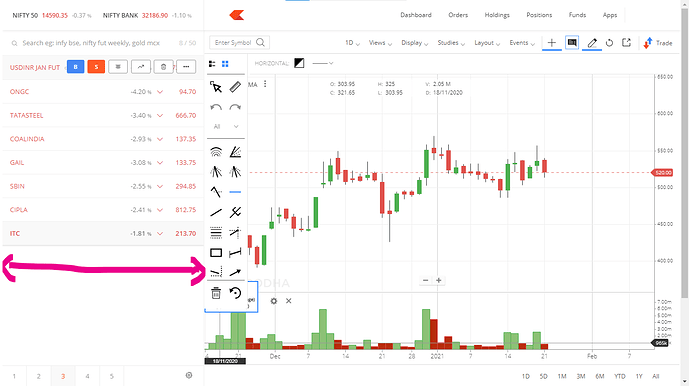Open the Holdings page
The height and width of the screenshot is (386, 689).
tap(497, 15)
